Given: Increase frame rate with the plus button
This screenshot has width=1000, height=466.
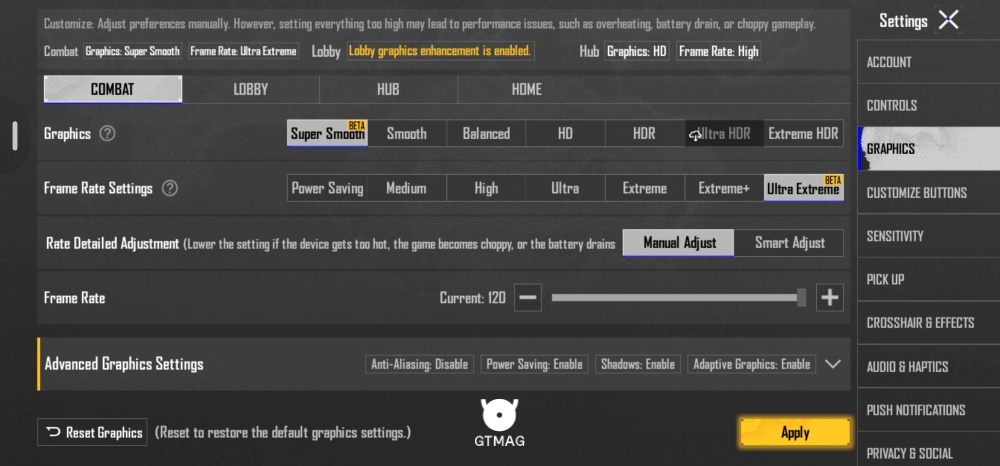Looking at the screenshot, I should [830, 298].
